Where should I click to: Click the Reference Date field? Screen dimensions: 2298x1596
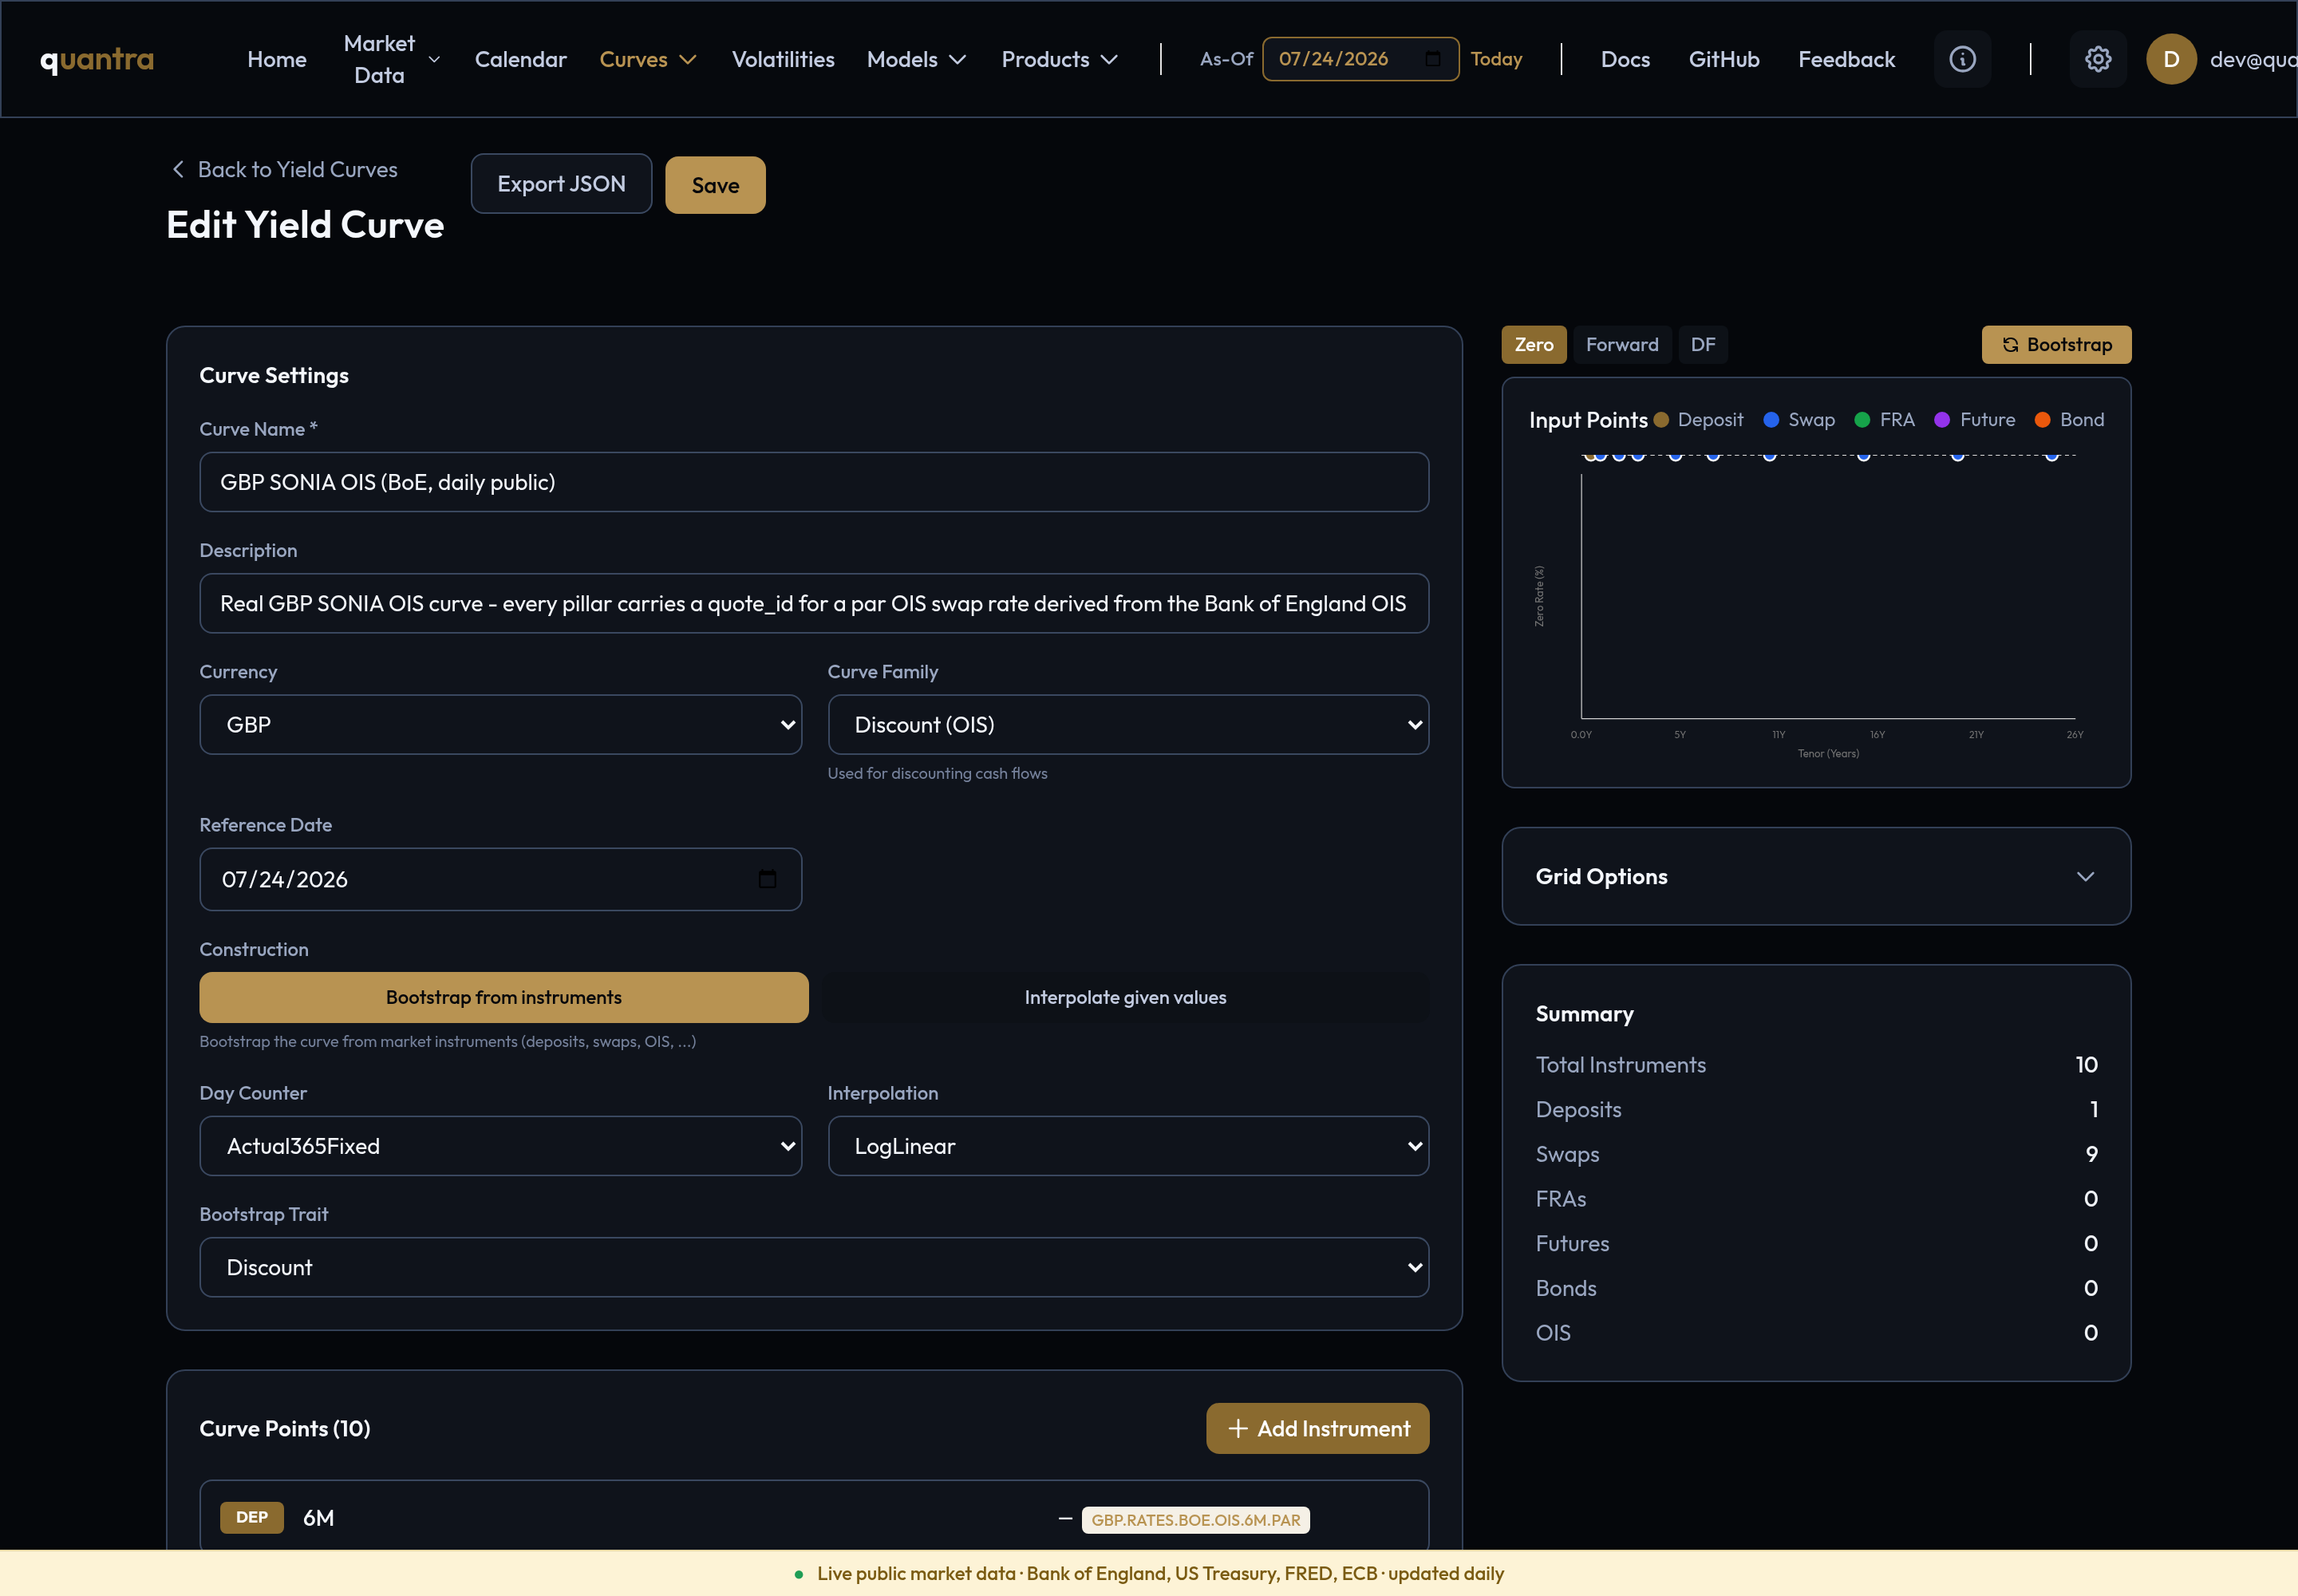click(501, 879)
